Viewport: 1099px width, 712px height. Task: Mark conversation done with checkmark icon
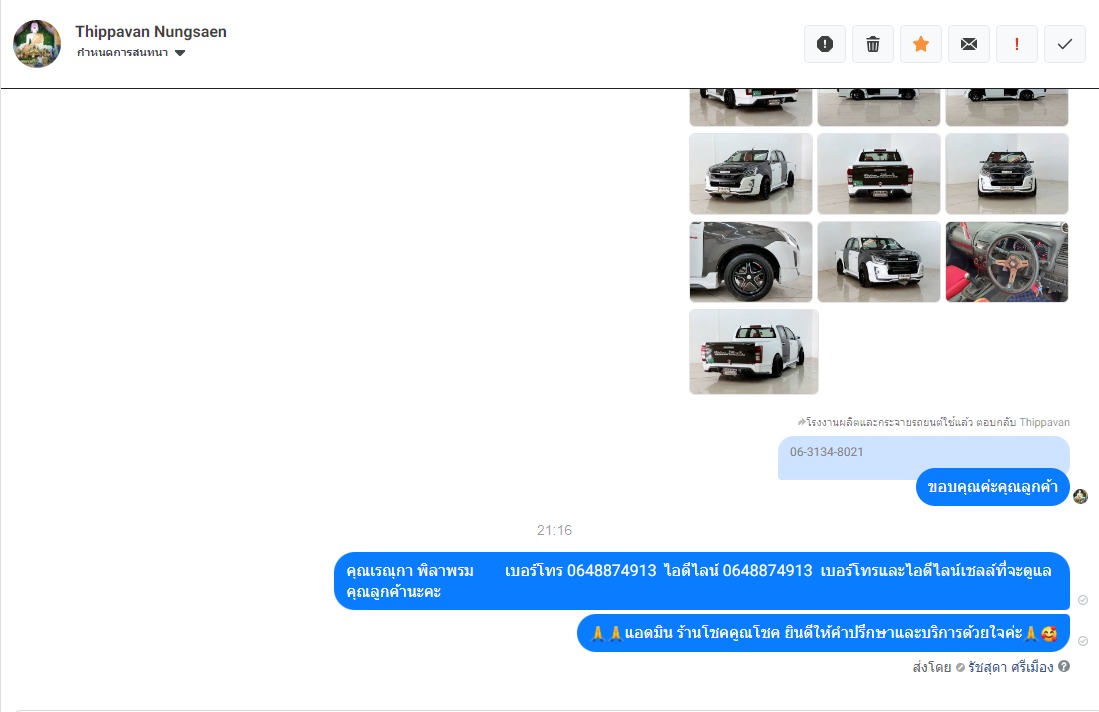(1065, 44)
